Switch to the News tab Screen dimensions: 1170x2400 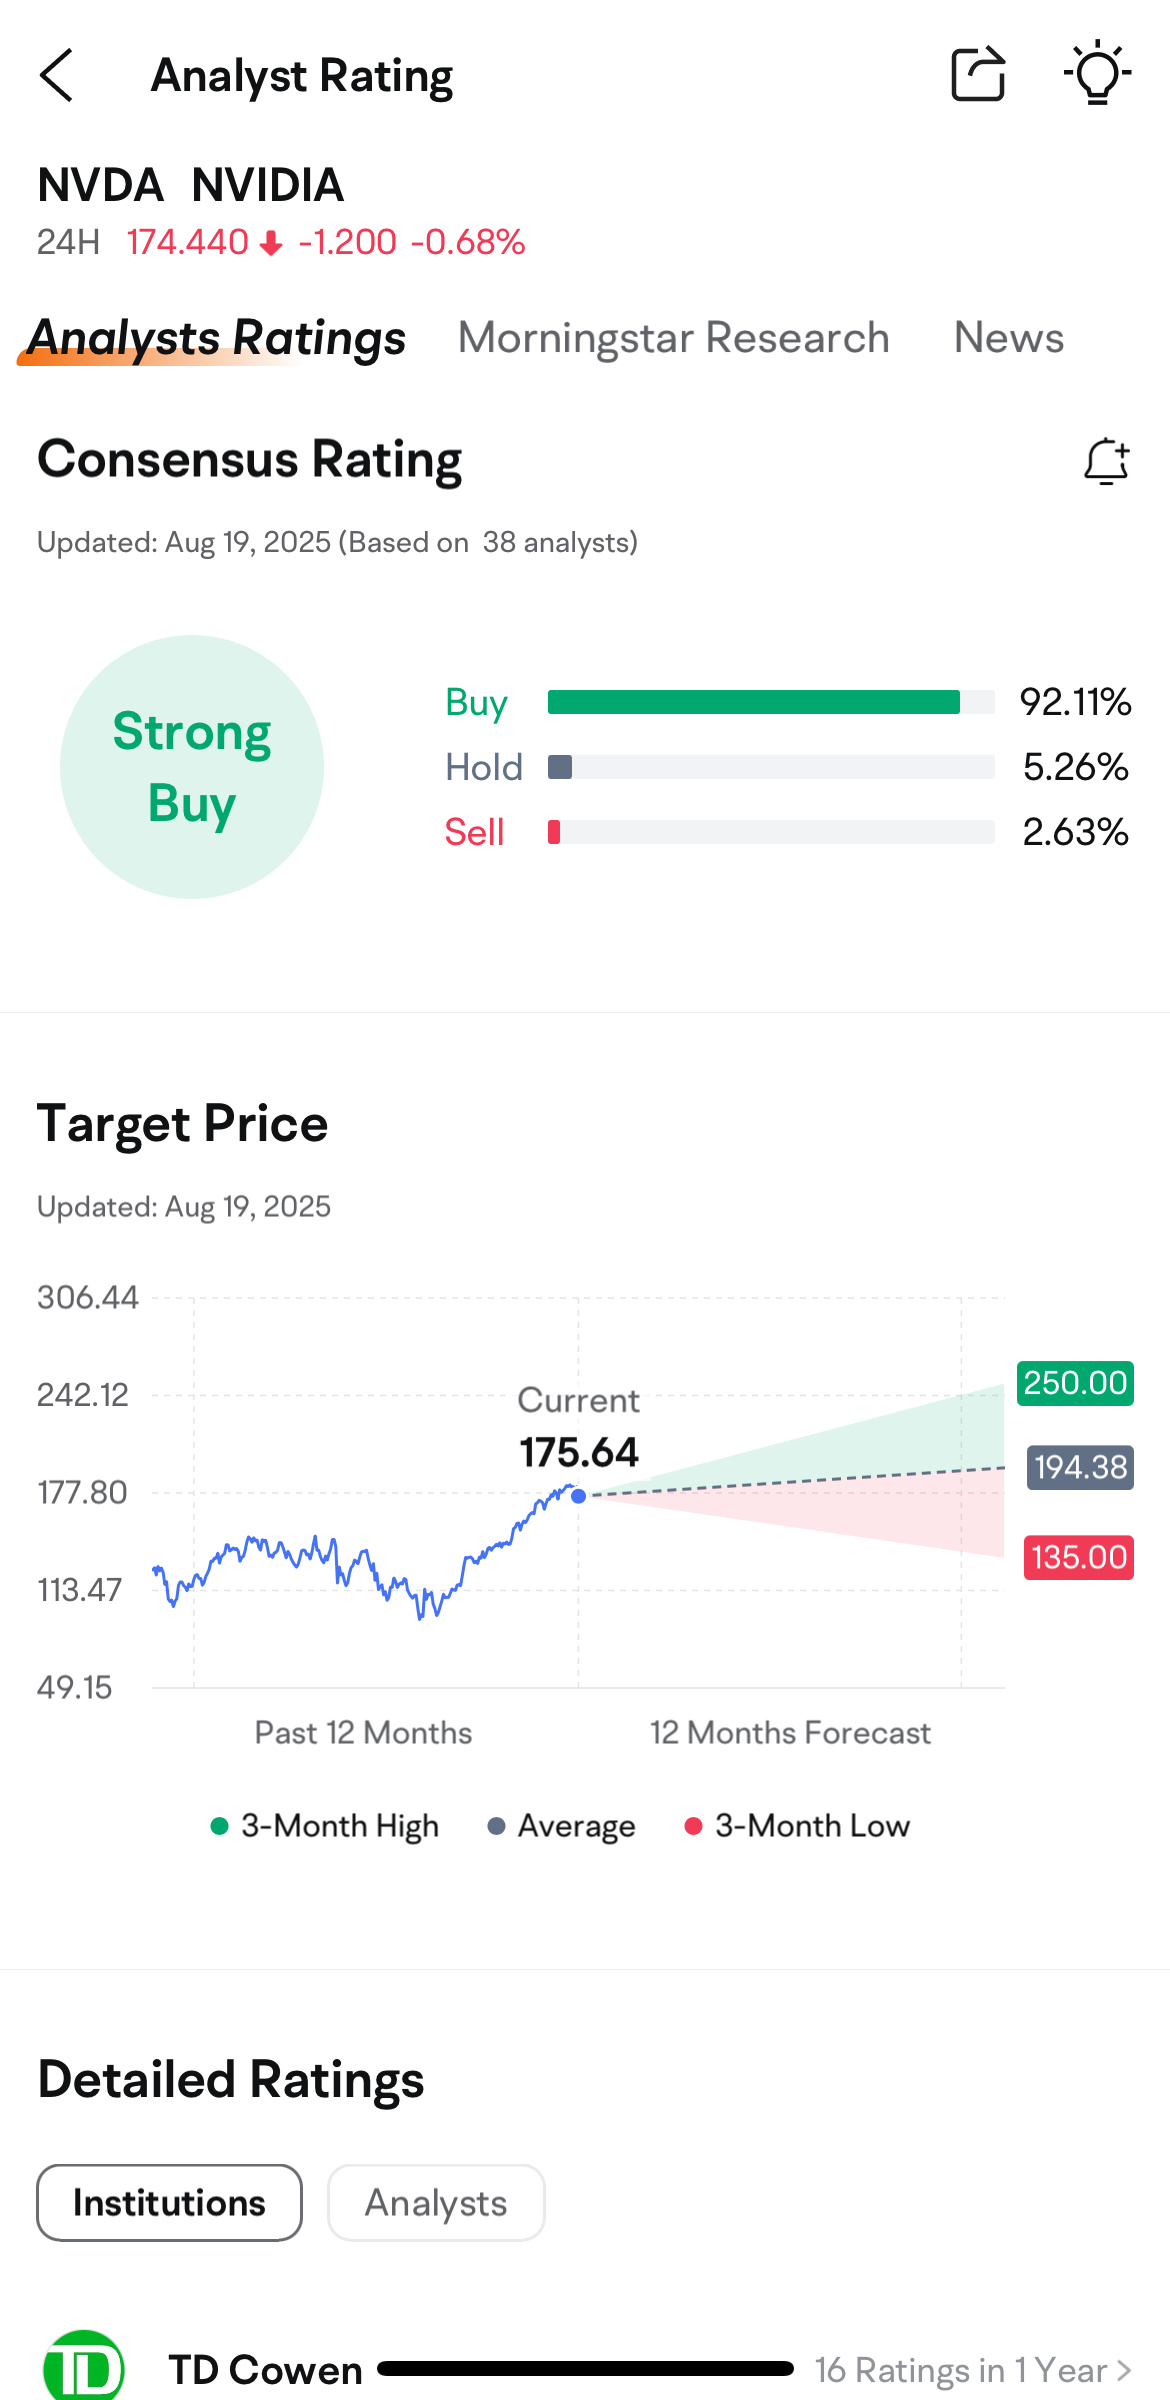click(1008, 338)
